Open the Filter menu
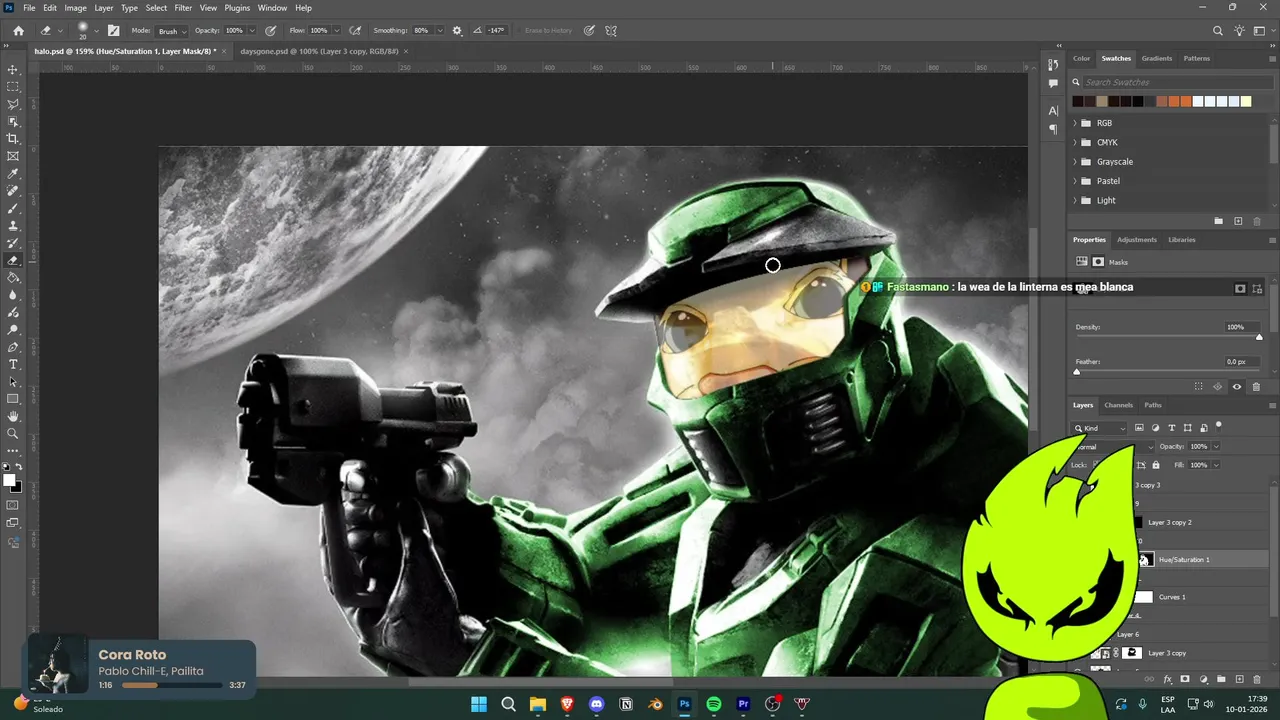1280x720 pixels. (183, 8)
